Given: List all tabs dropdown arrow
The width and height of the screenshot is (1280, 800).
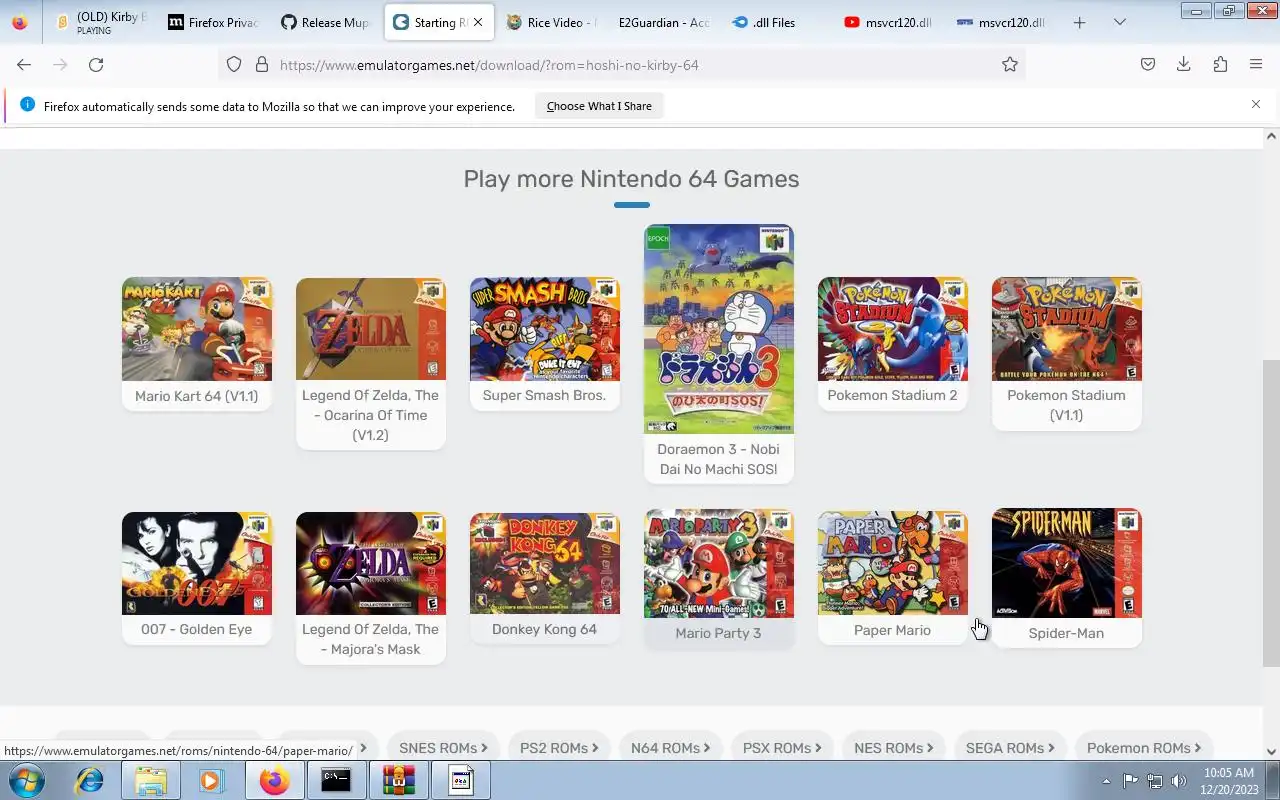Looking at the screenshot, I should [1120, 22].
